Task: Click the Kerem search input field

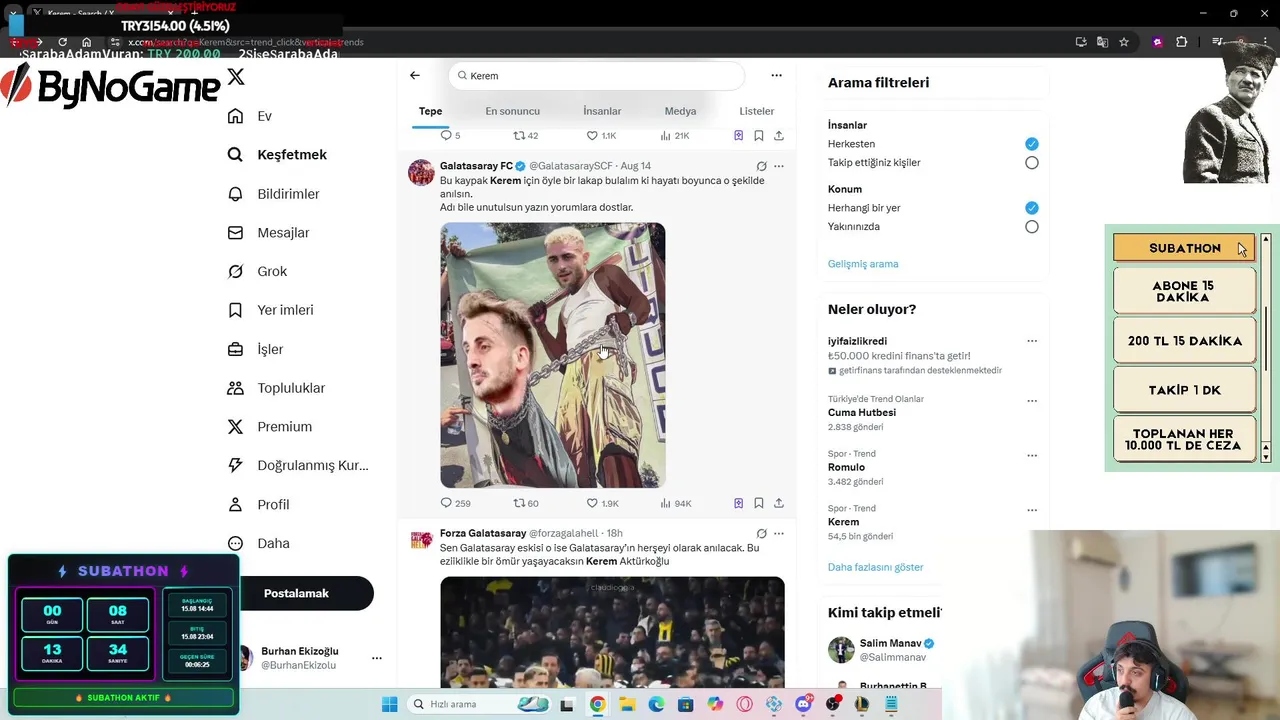Action: [x=597, y=76]
